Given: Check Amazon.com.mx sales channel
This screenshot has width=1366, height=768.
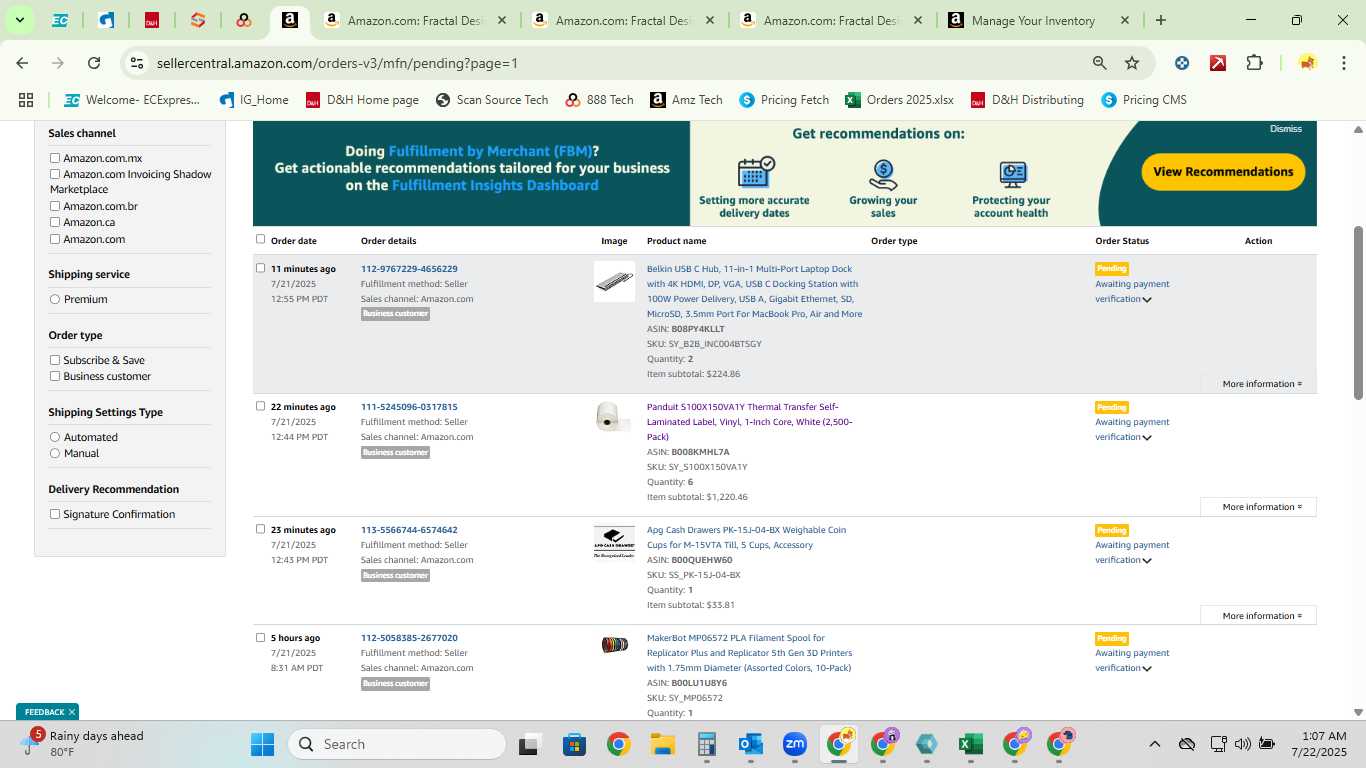Looking at the screenshot, I should pyautogui.click(x=55, y=158).
